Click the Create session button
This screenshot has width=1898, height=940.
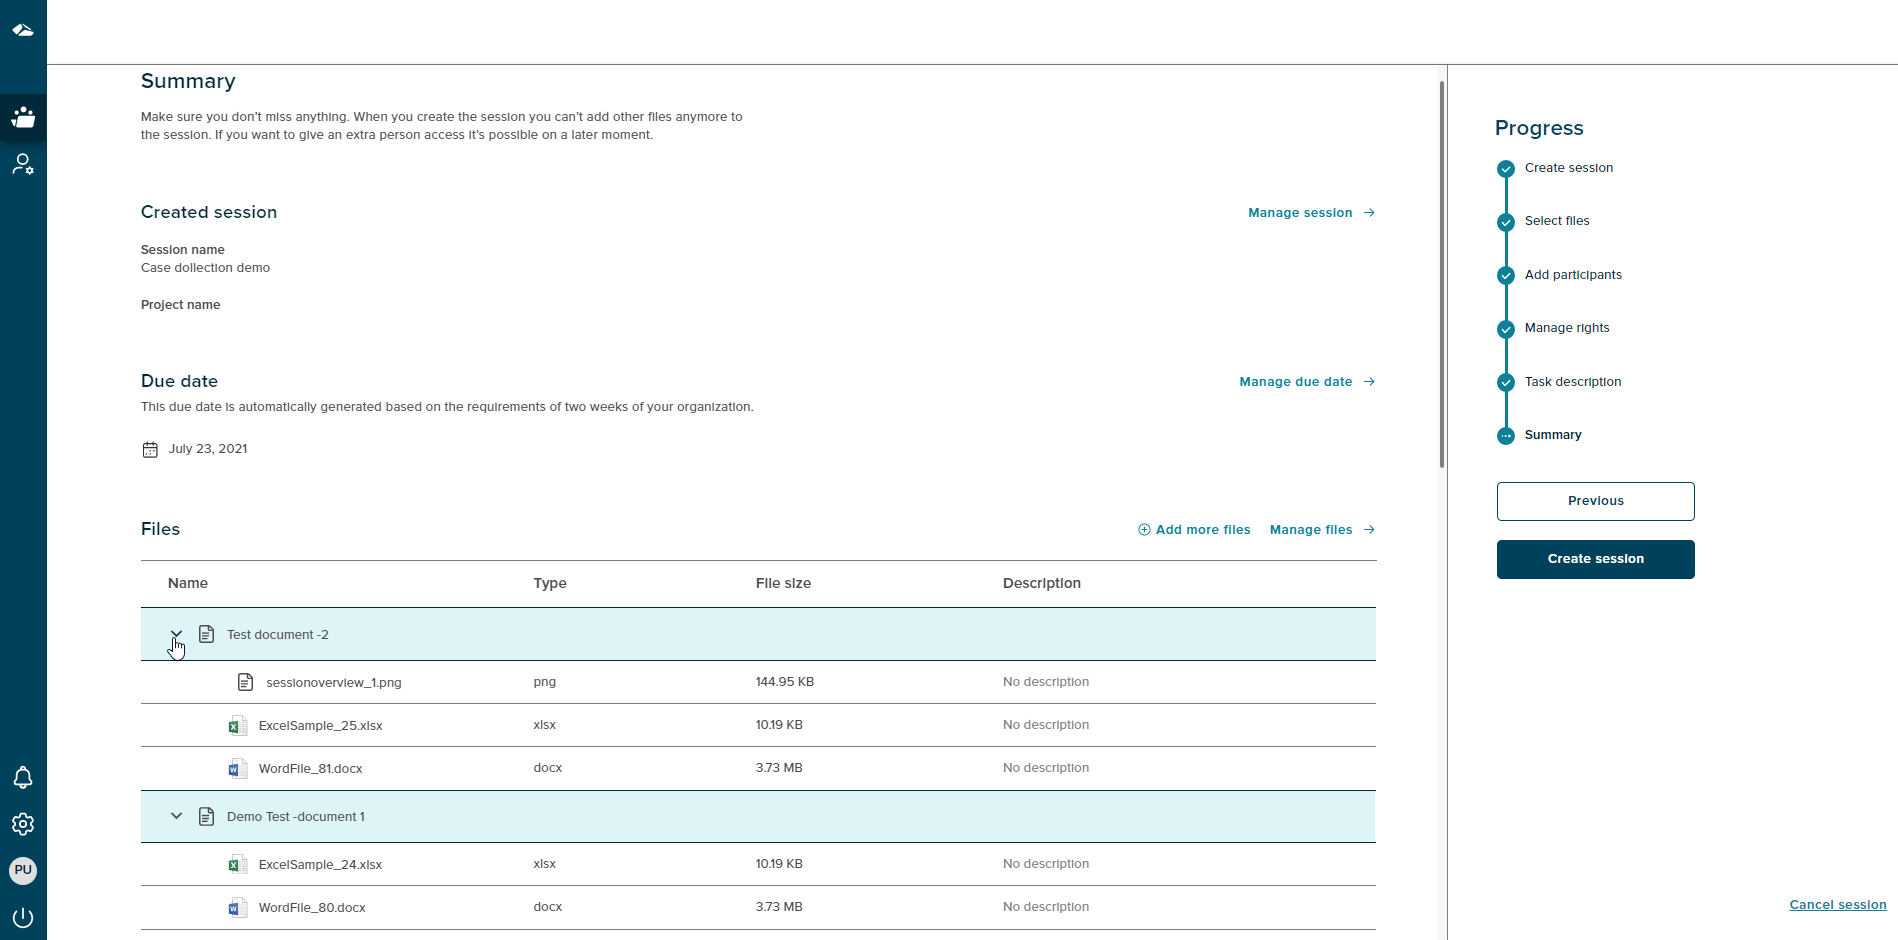click(1594, 559)
